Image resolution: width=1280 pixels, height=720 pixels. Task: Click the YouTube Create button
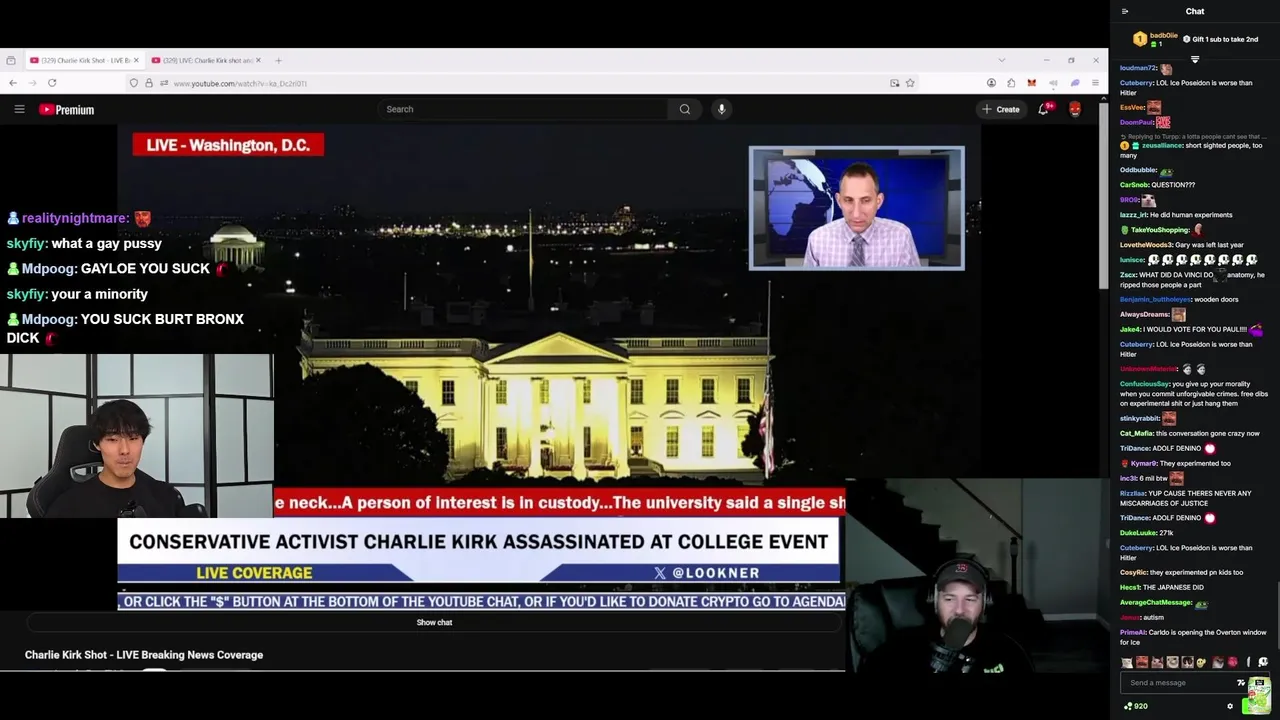coord(1000,109)
